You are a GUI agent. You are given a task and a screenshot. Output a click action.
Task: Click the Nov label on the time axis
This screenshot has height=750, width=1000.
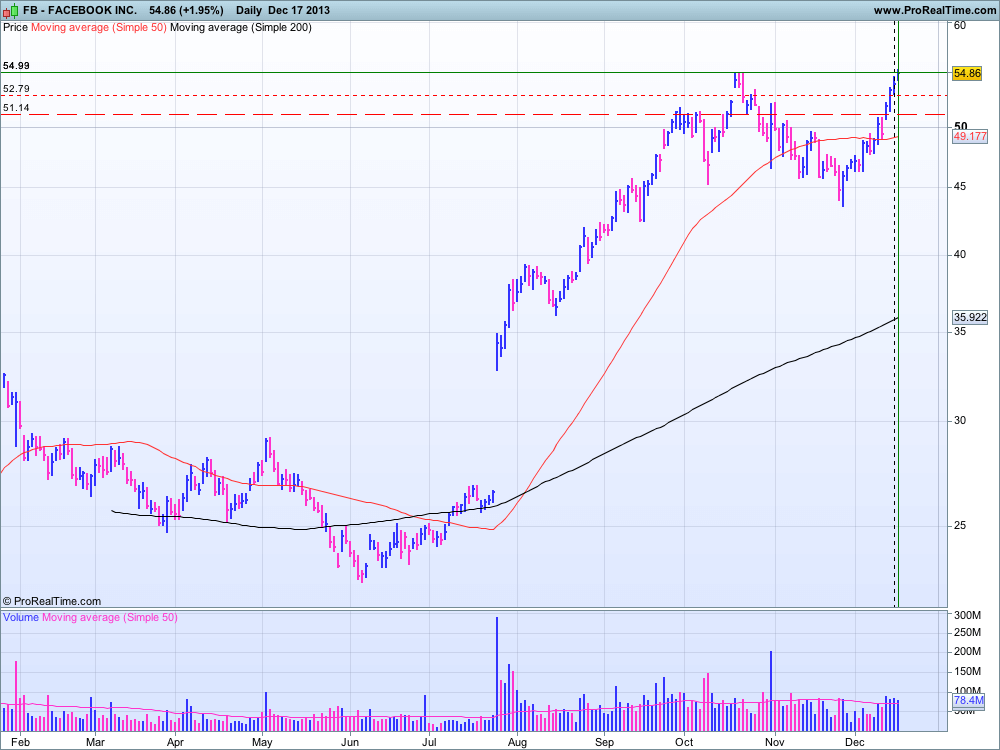tap(775, 742)
